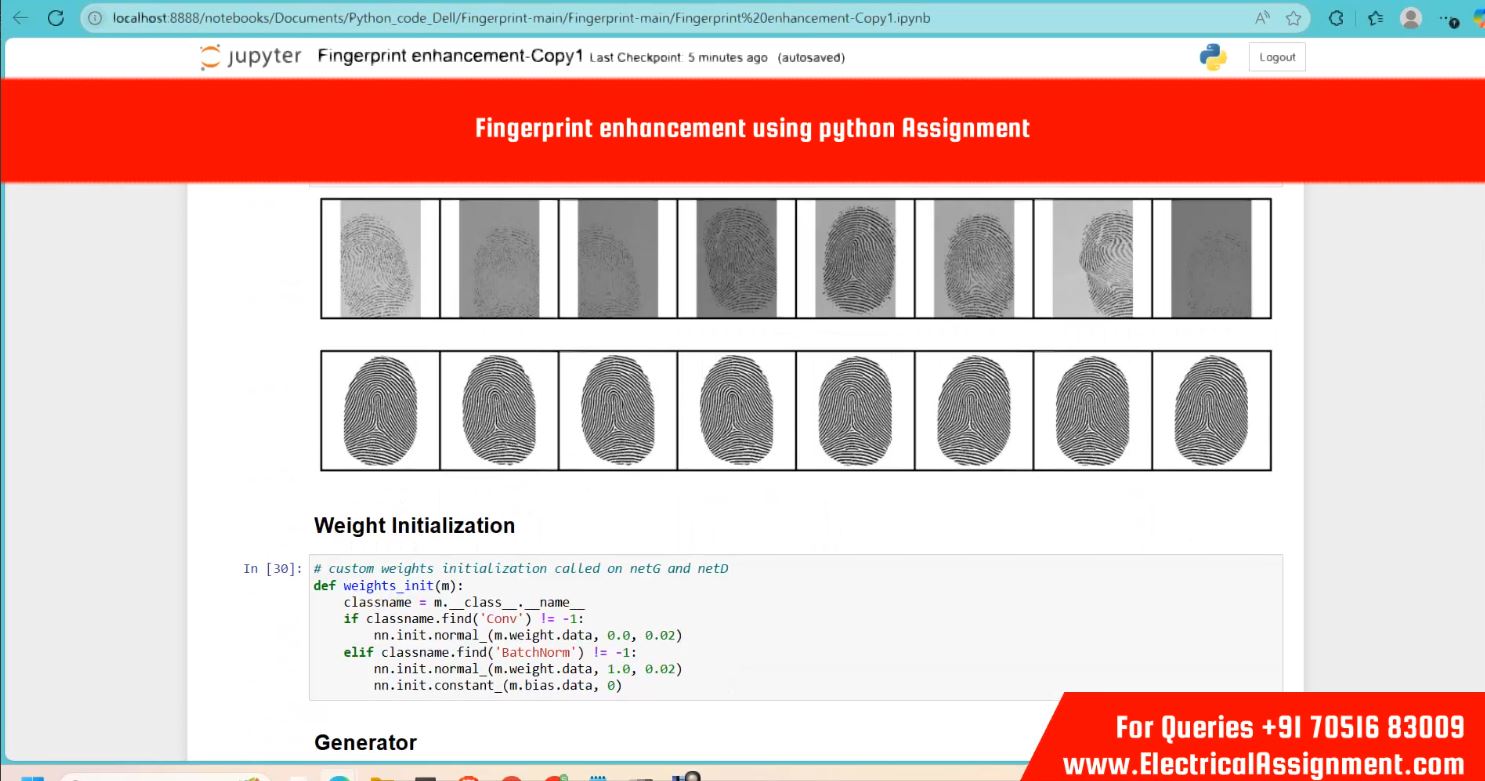Reload the page with the refresh icon

tap(56, 18)
